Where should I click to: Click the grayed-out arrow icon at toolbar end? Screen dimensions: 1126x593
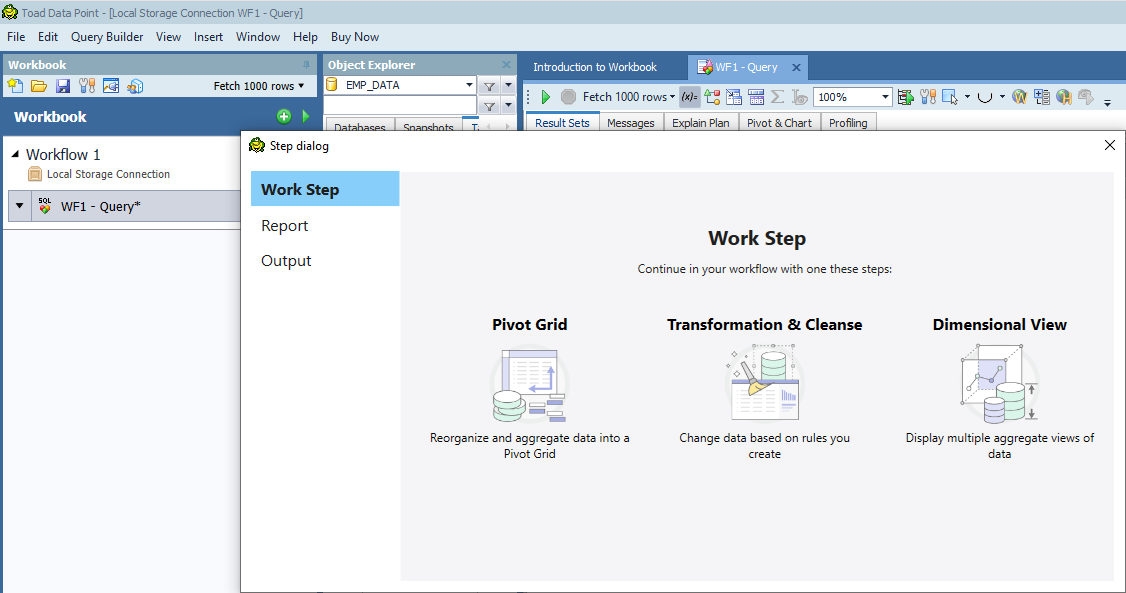[1086, 97]
